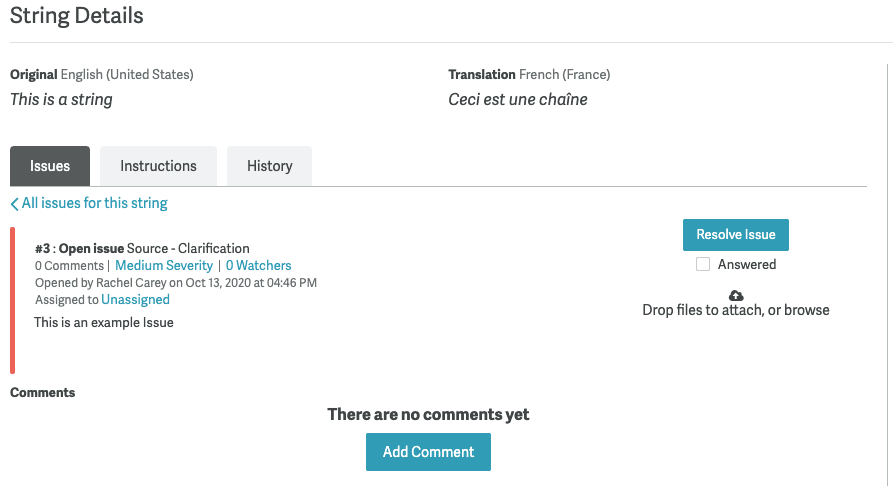
Task: Click the 0 Watchers link
Action: click(258, 266)
